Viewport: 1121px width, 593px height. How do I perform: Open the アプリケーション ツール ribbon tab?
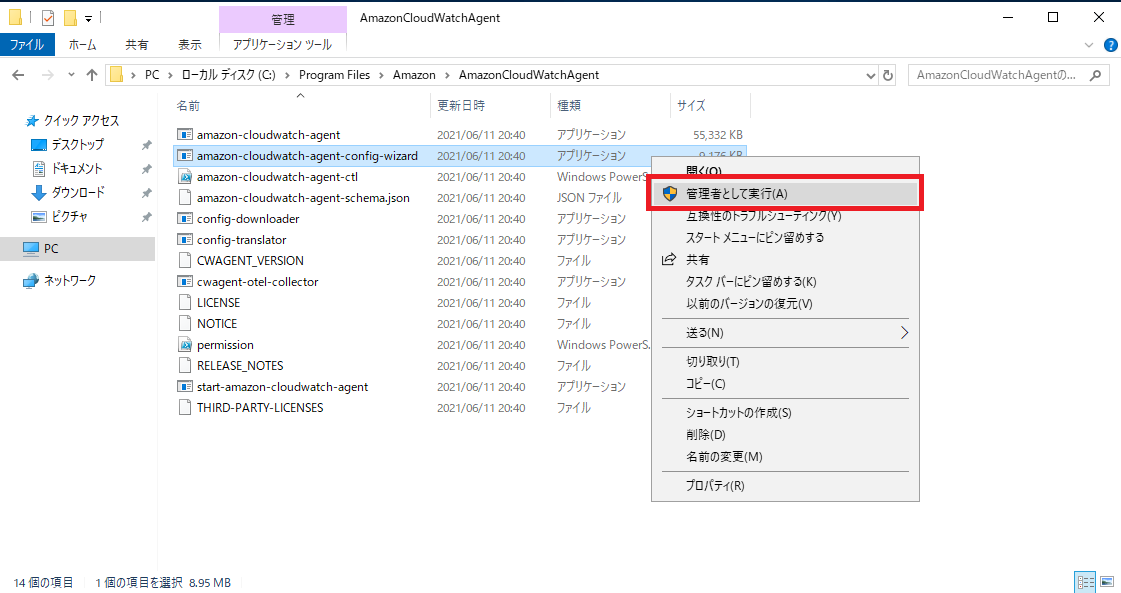click(x=282, y=44)
